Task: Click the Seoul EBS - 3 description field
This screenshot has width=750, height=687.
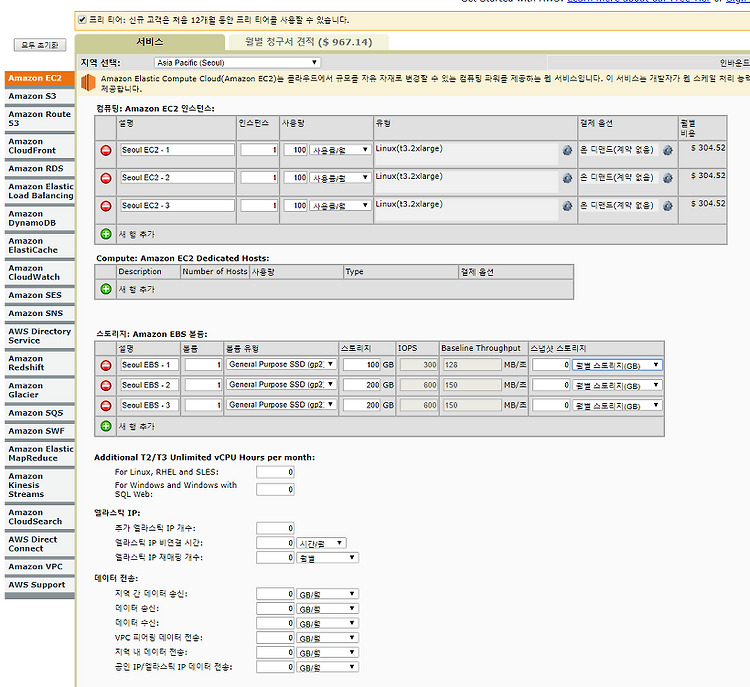Action: point(150,405)
